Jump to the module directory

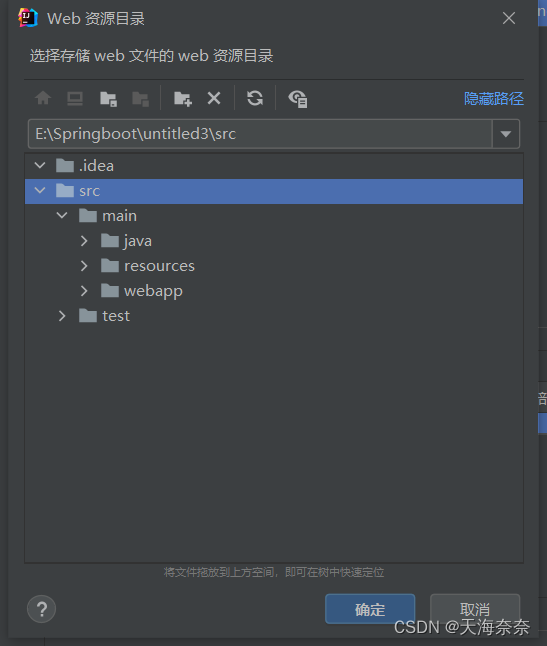click(140, 99)
